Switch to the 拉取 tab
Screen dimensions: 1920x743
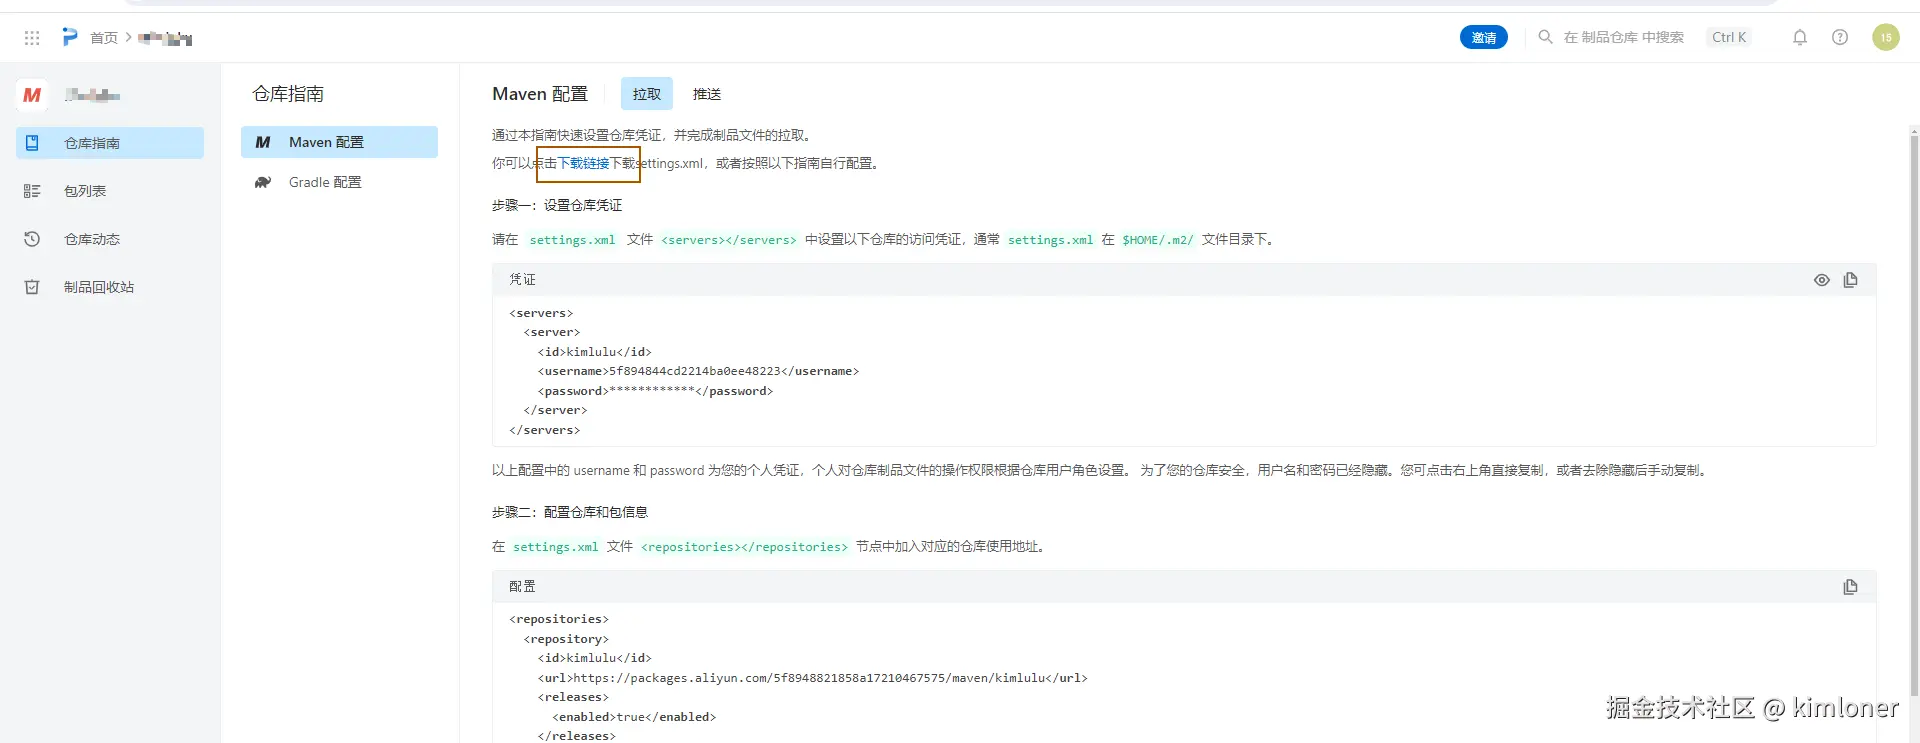click(647, 94)
